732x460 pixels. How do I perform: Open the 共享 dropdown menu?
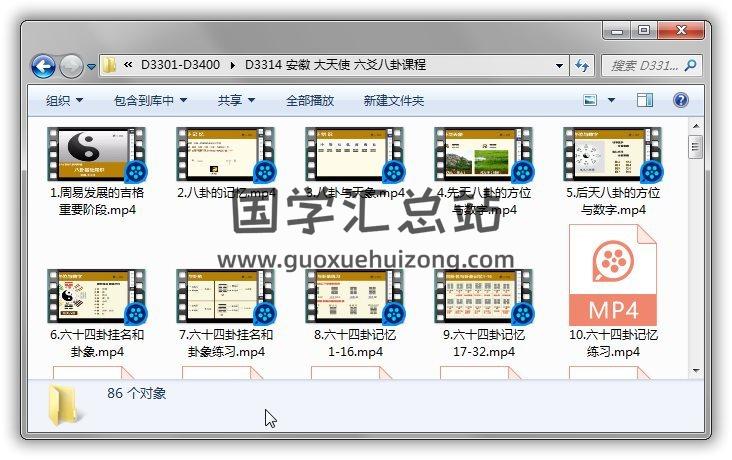pos(236,101)
